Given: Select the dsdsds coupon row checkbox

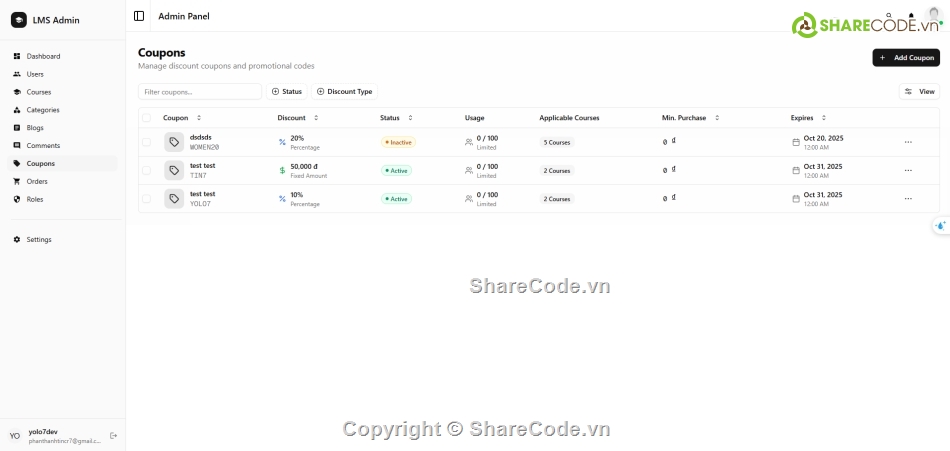Looking at the screenshot, I should (x=146, y=142).
